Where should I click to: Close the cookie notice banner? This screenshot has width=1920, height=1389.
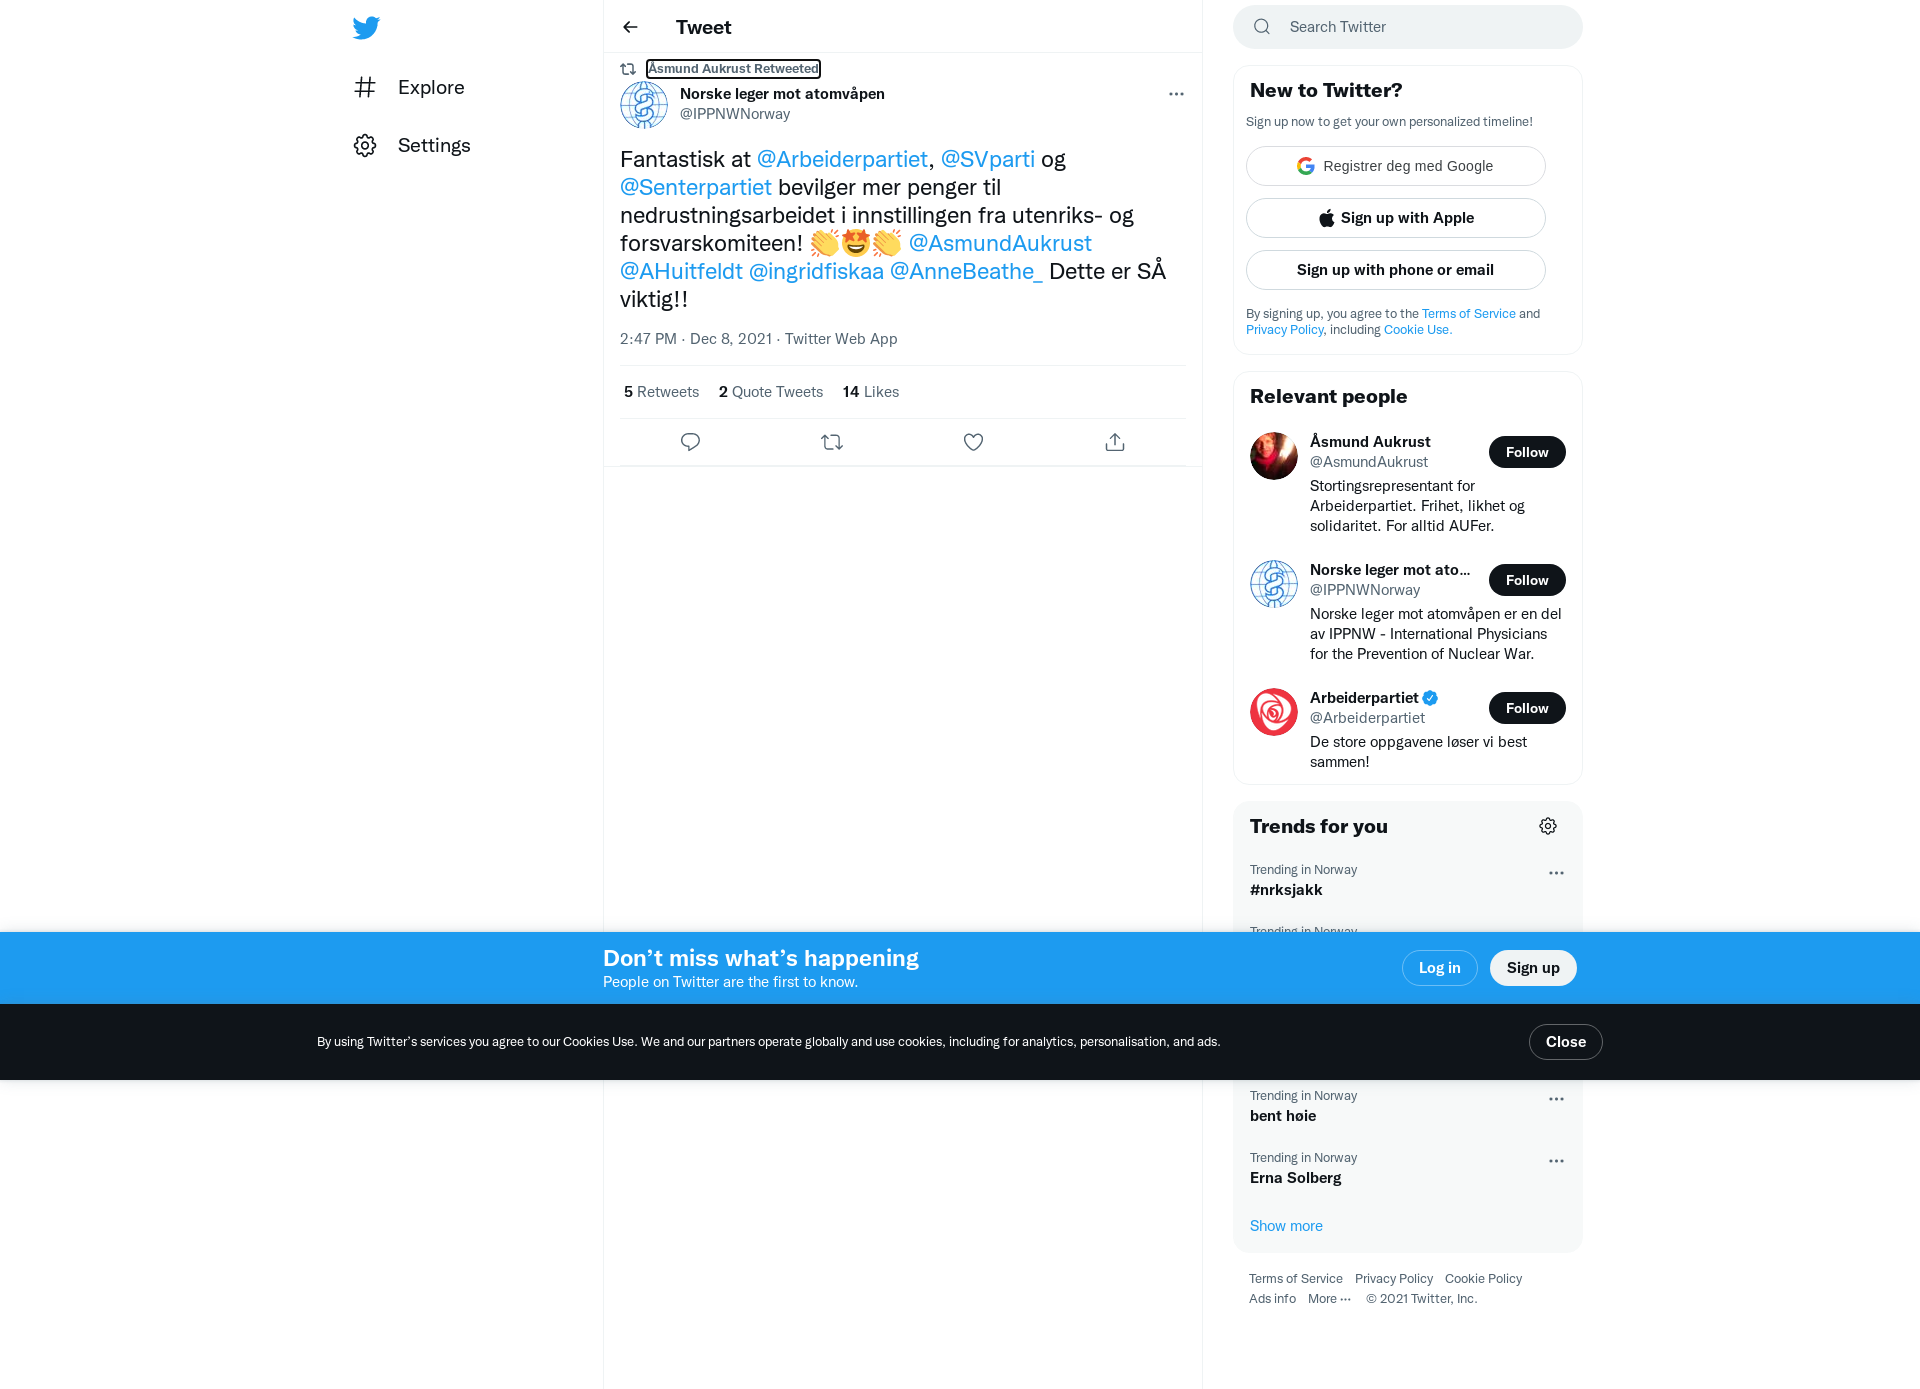1565,1042
